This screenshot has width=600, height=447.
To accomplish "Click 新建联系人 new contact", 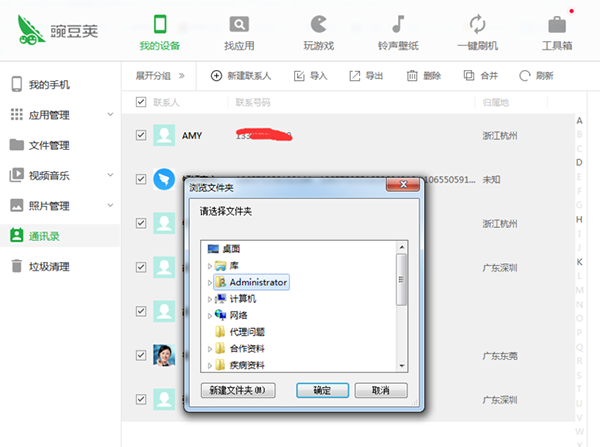I will (x=241, y=76).
